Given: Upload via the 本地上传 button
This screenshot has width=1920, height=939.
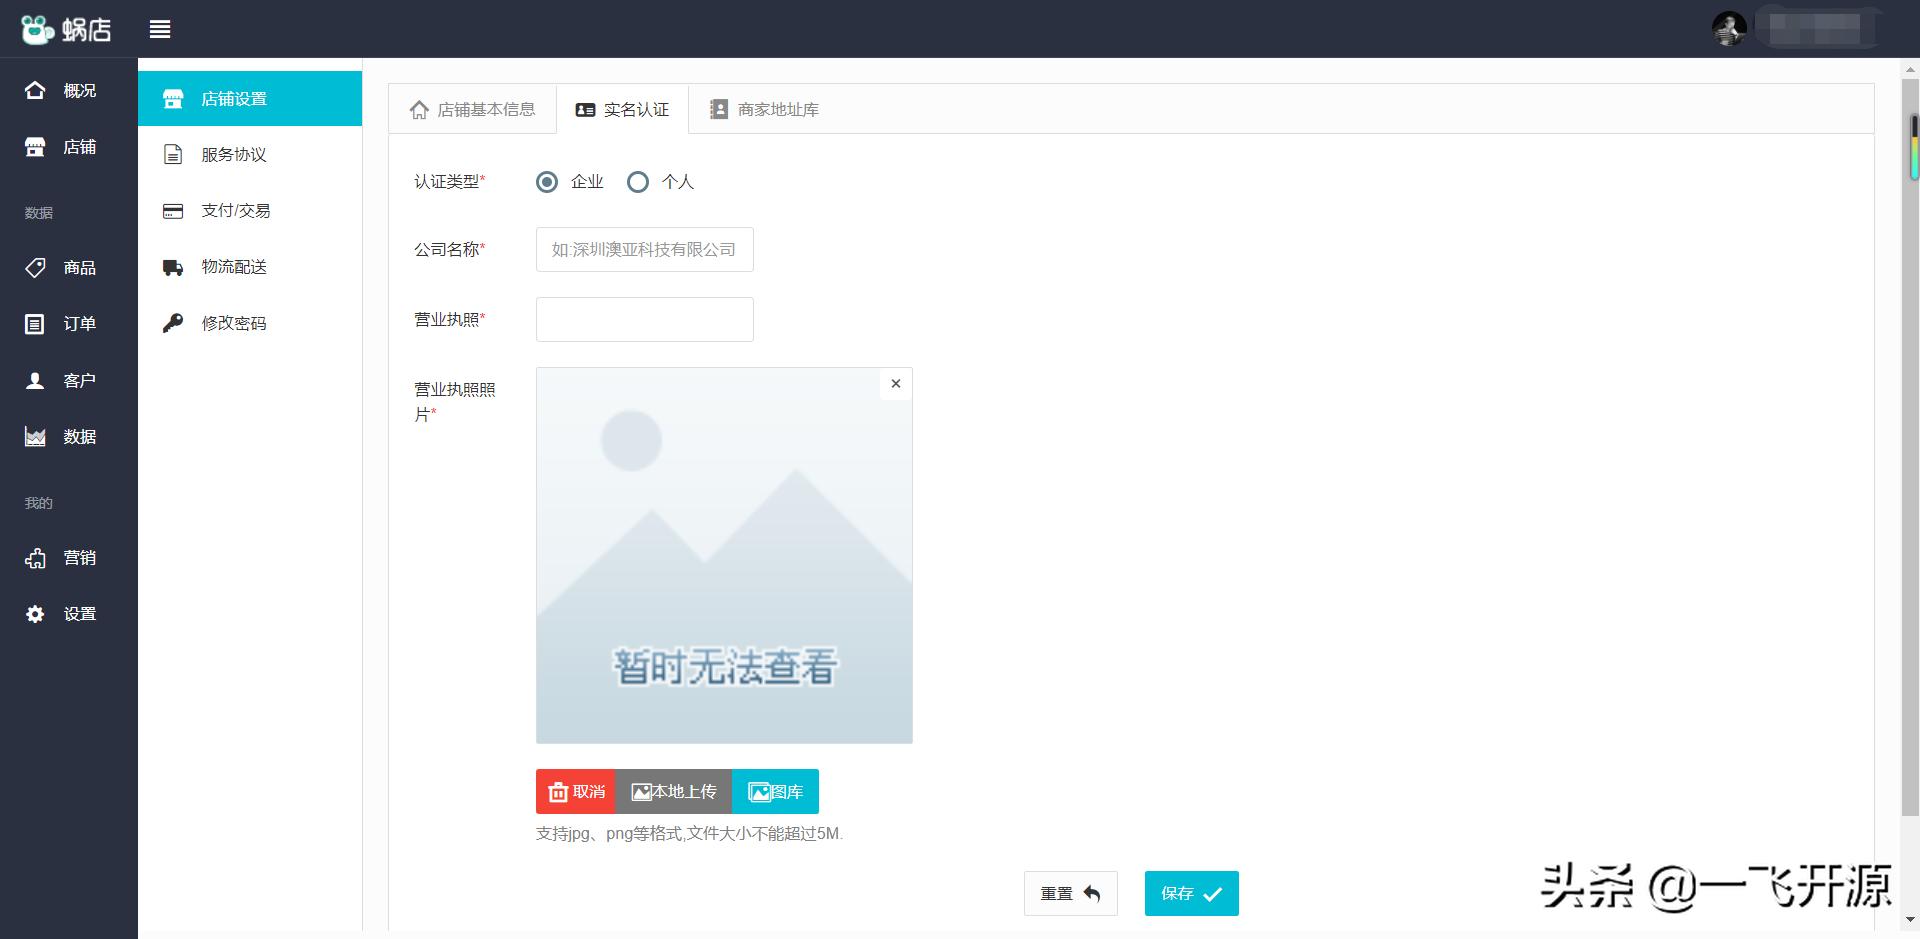Looking at the screenshot, I should [673, 791].
